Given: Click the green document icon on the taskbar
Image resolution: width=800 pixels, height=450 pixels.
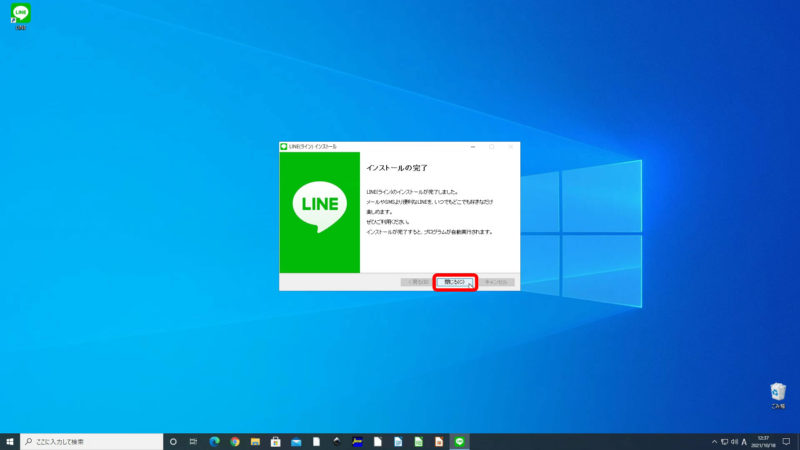Looking at the screenshot, I should [418, 441].
